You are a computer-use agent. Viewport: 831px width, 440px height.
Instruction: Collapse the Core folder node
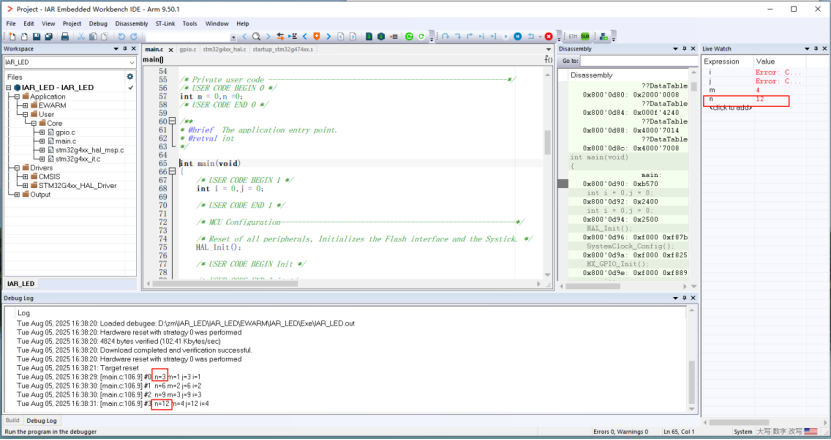coord(34,124)
